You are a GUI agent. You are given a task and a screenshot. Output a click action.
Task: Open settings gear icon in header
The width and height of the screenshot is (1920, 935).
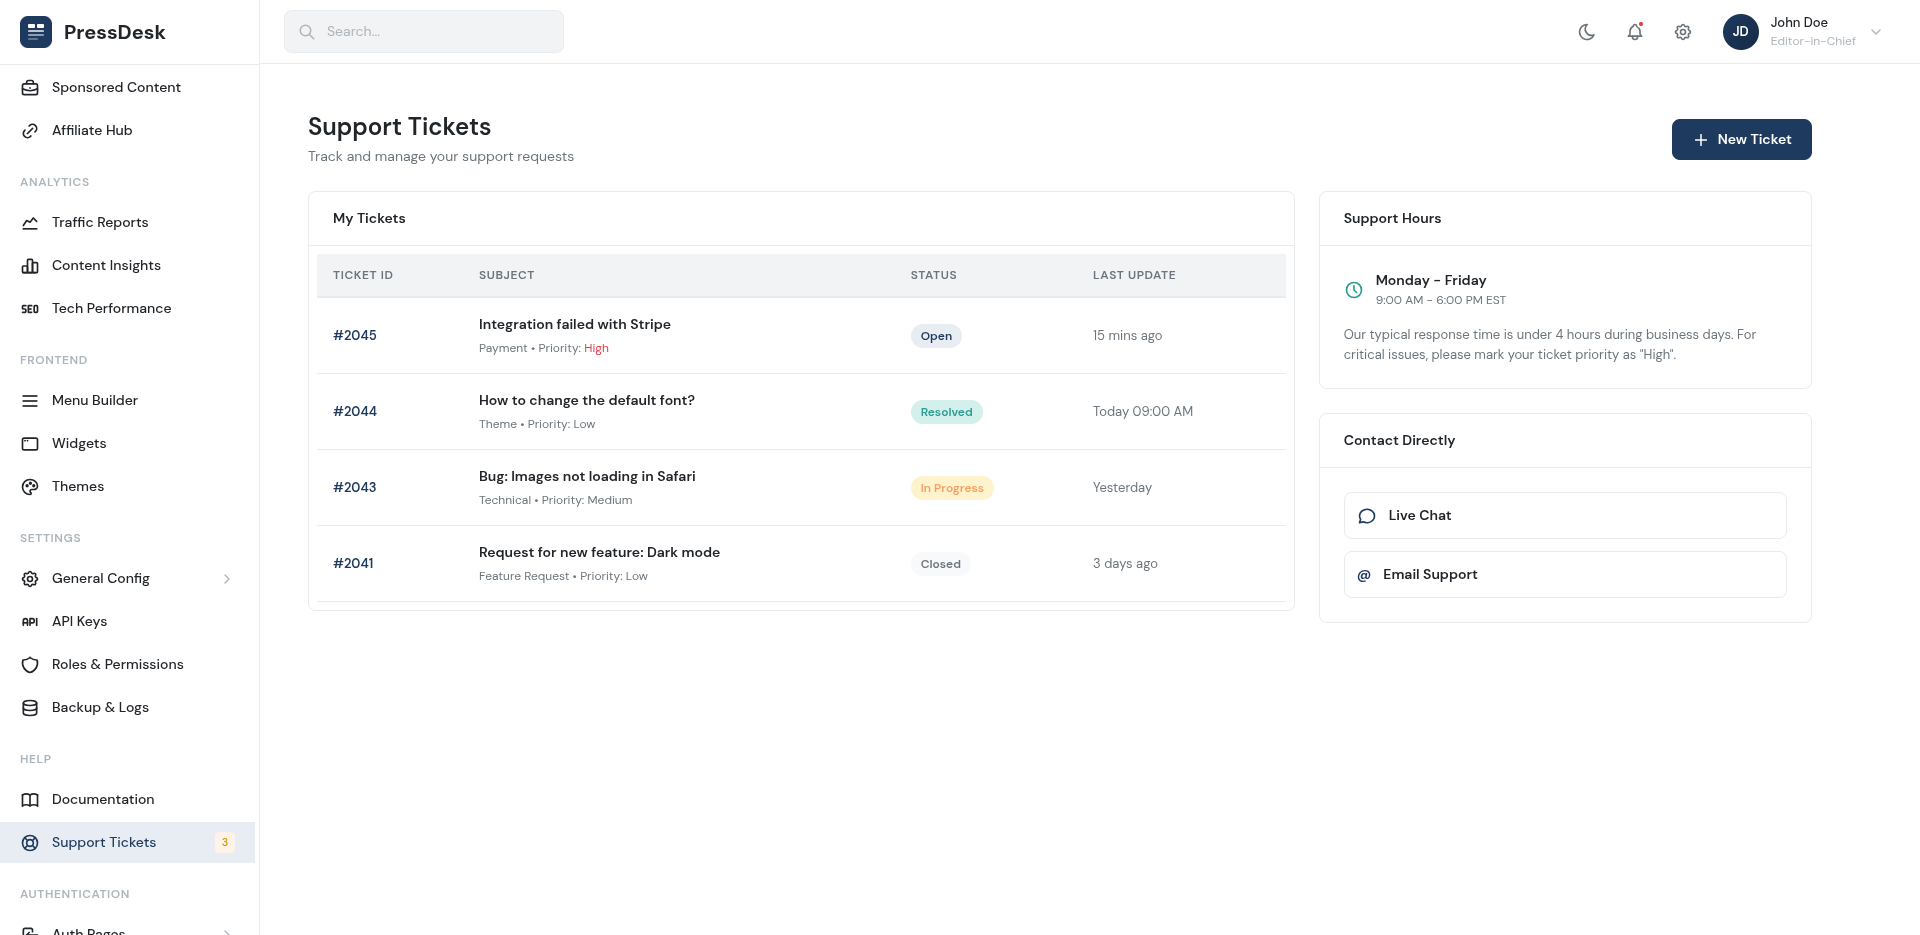1682,32
